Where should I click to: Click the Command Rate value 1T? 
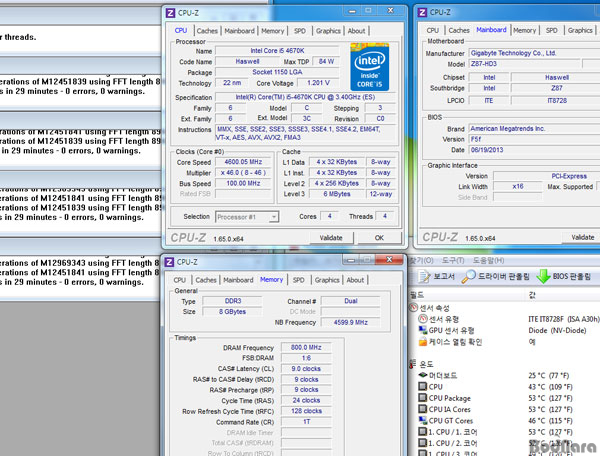click(306, 422)
